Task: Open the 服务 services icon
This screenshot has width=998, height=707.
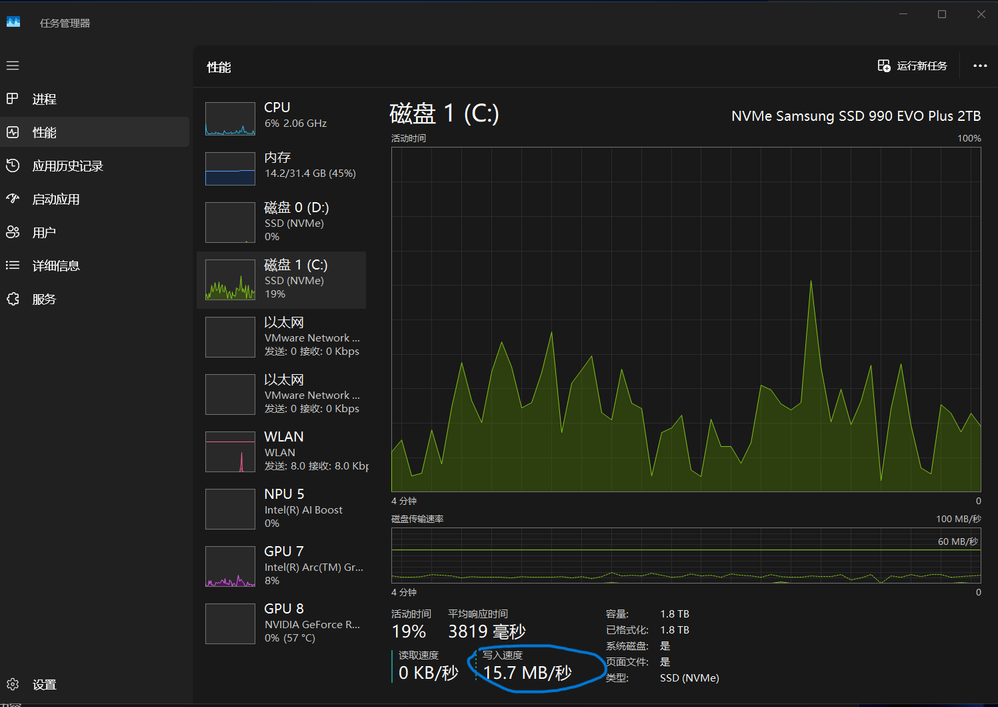Action: pyautogui.click(x=13, y=299)
